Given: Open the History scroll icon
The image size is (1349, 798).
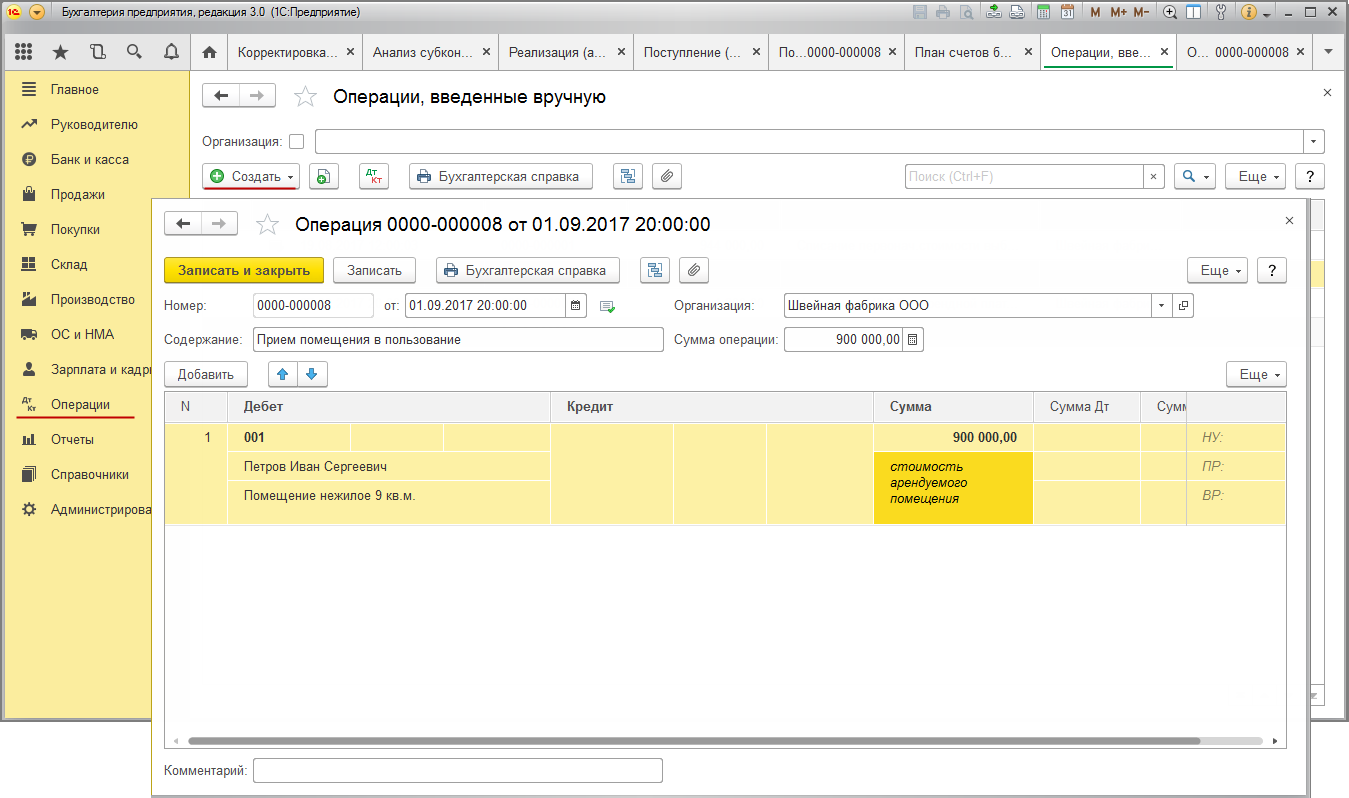Looking at the screenshot, I should [x=97, y=52].
